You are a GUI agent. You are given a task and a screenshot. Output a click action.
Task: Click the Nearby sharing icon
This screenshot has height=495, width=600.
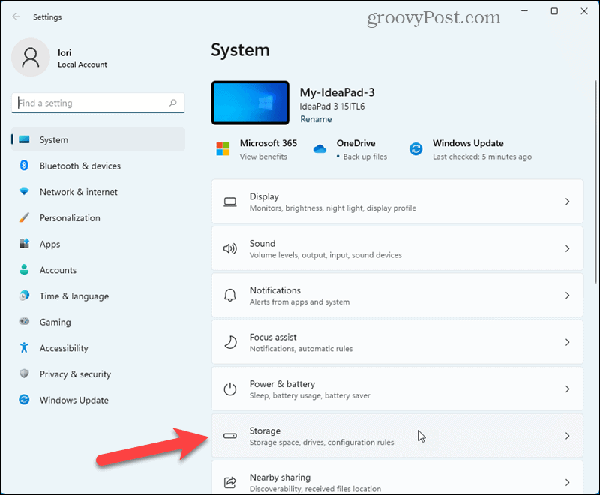coord(230,483)
